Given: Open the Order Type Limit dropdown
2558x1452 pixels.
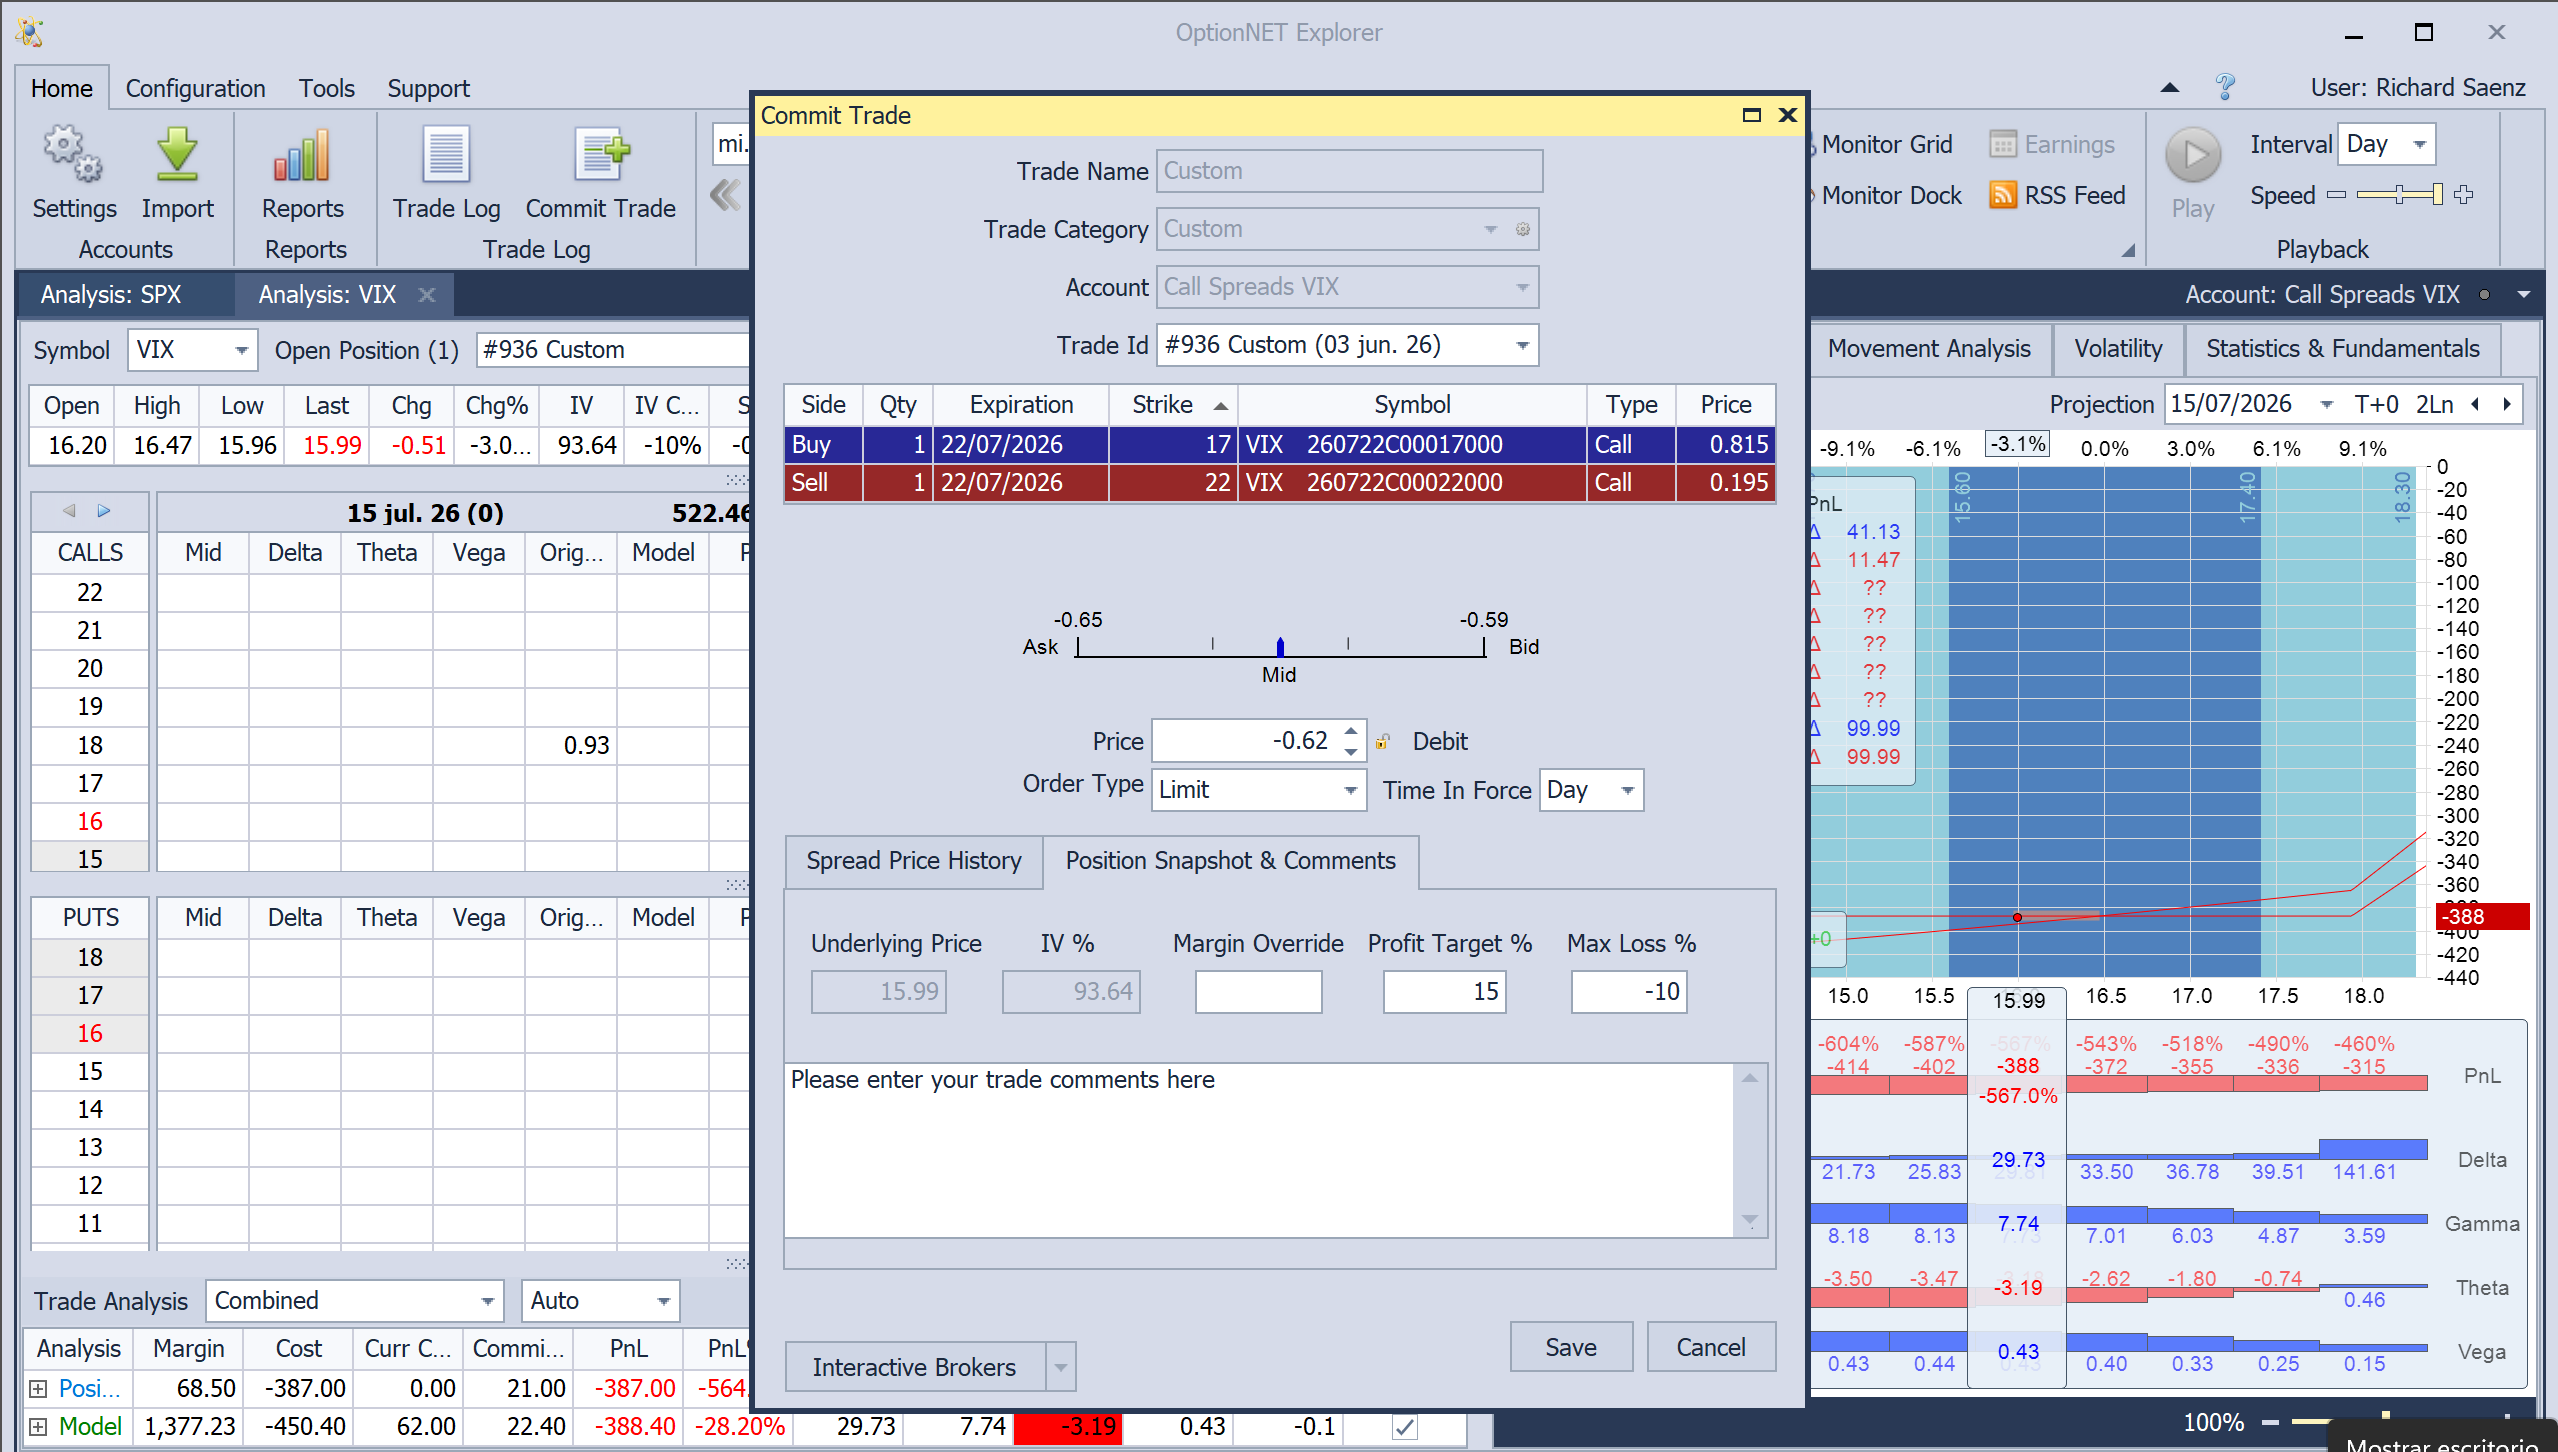Looking at the screenshot, I should (x=1350, y=790).
